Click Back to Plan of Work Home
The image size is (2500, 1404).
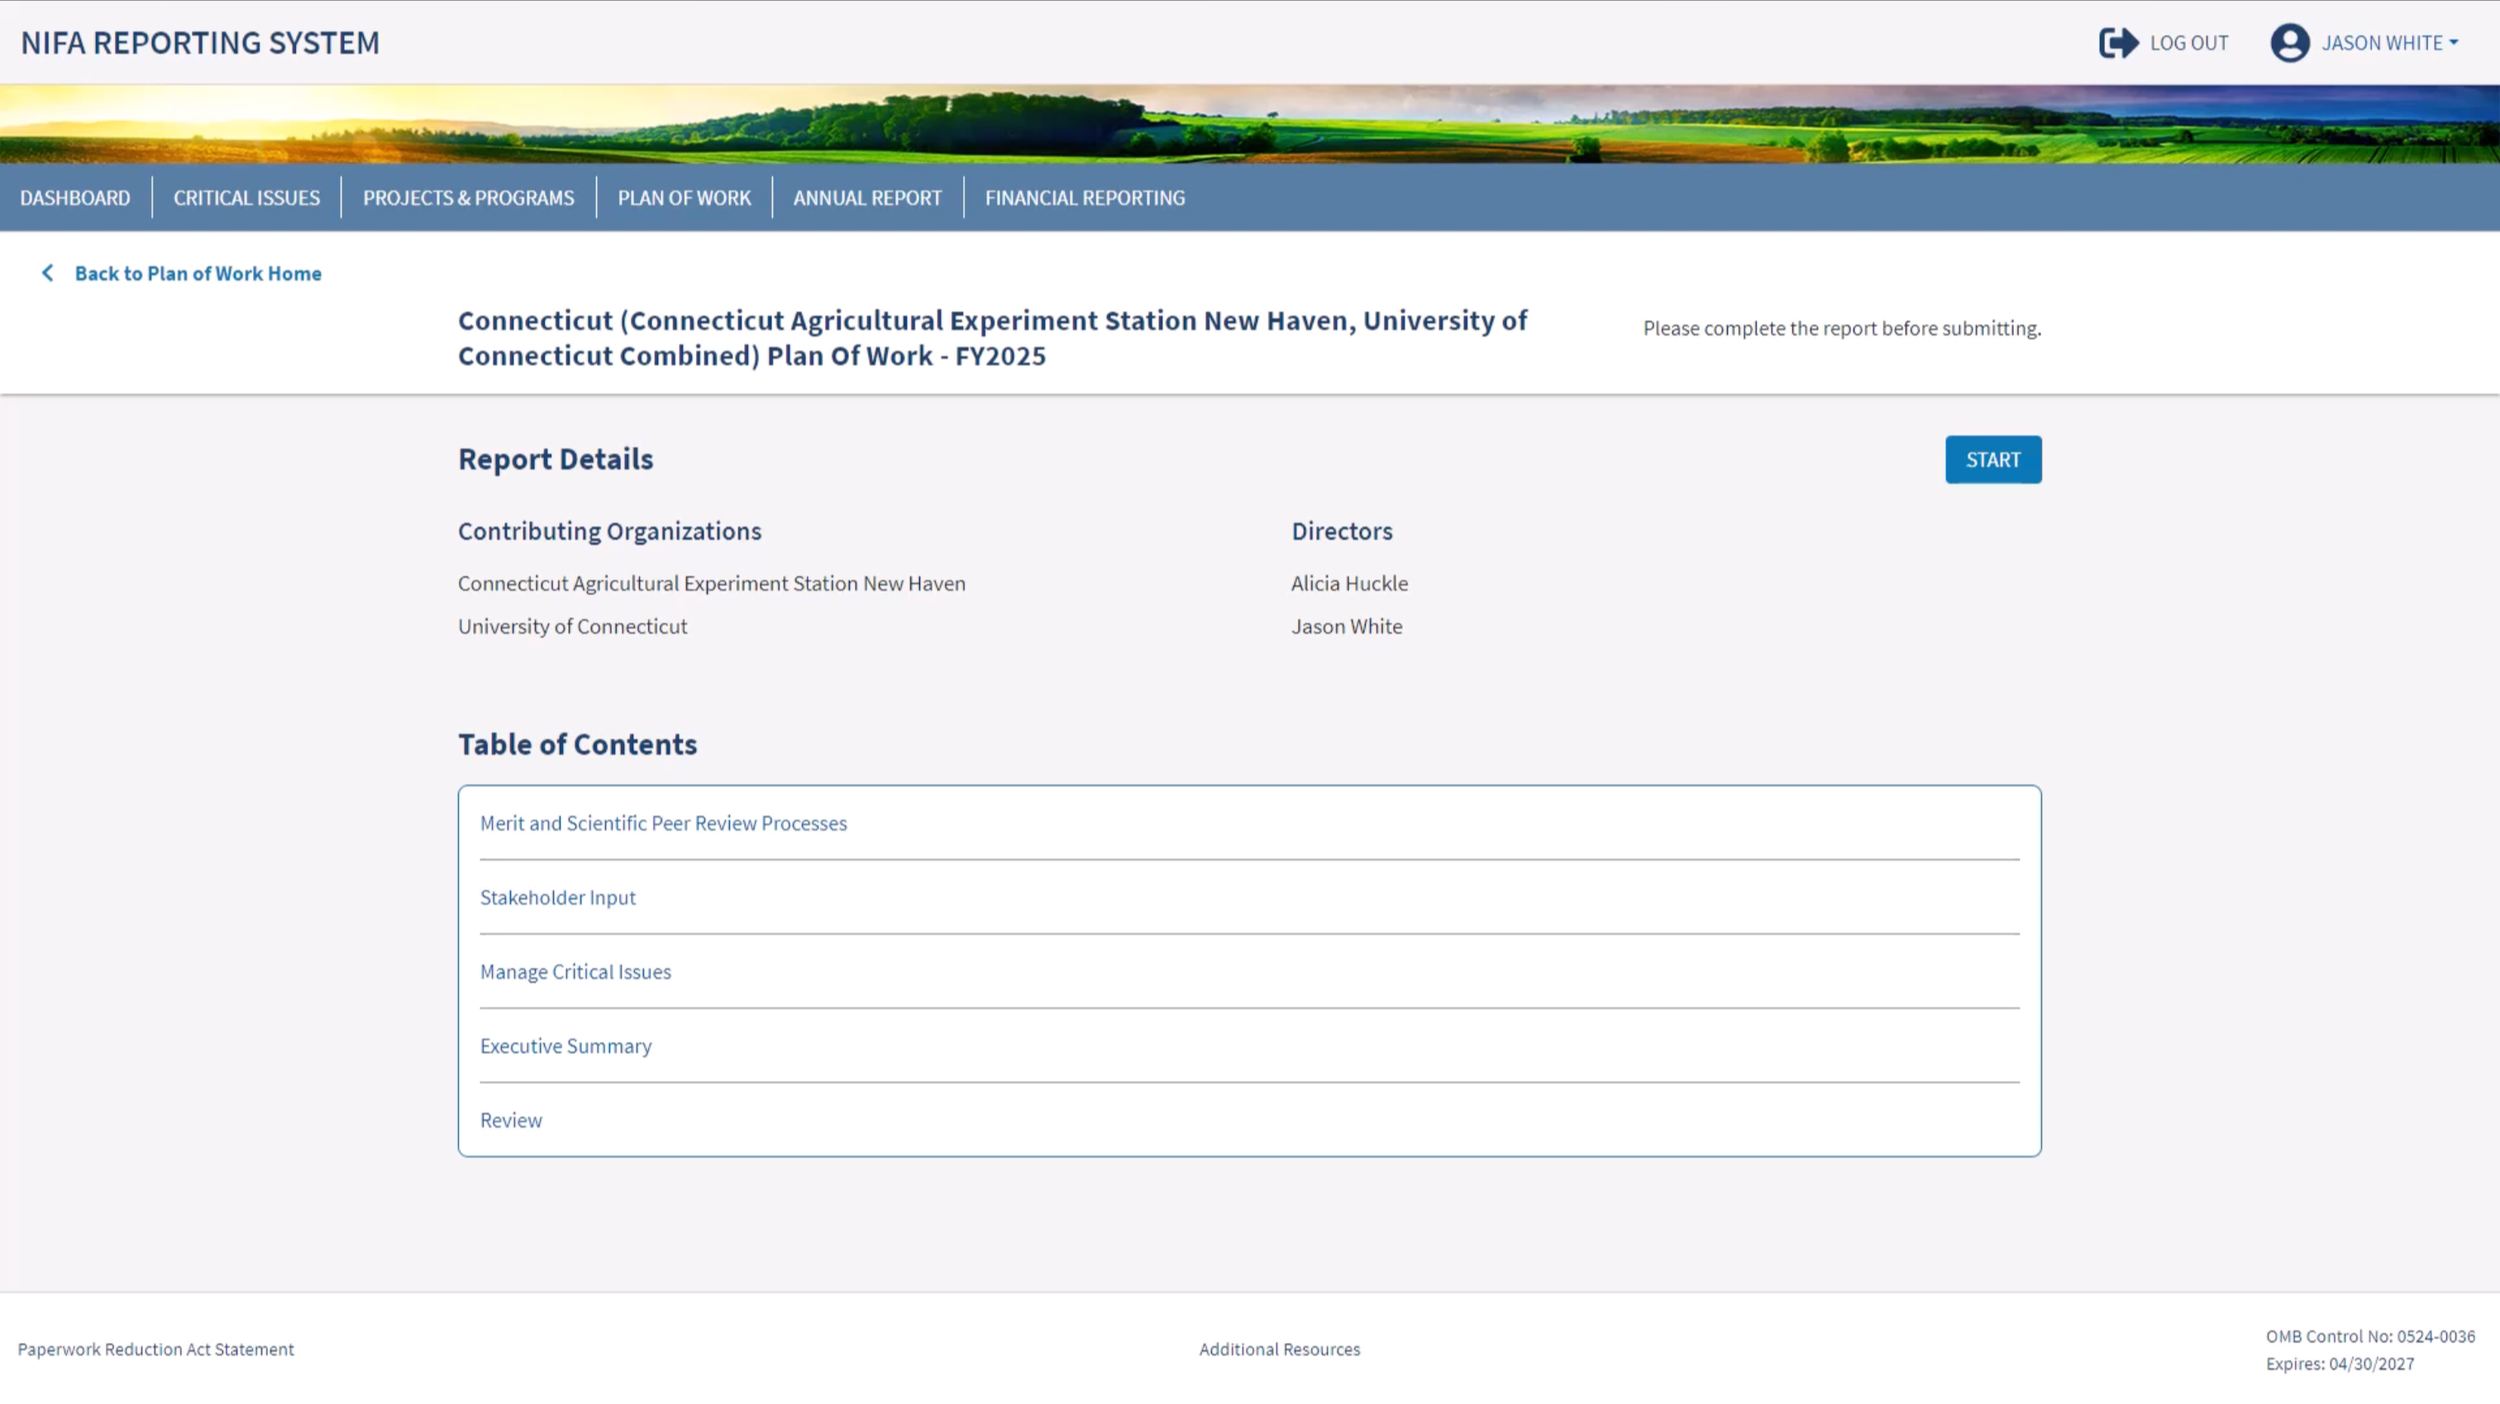(198, 273)
